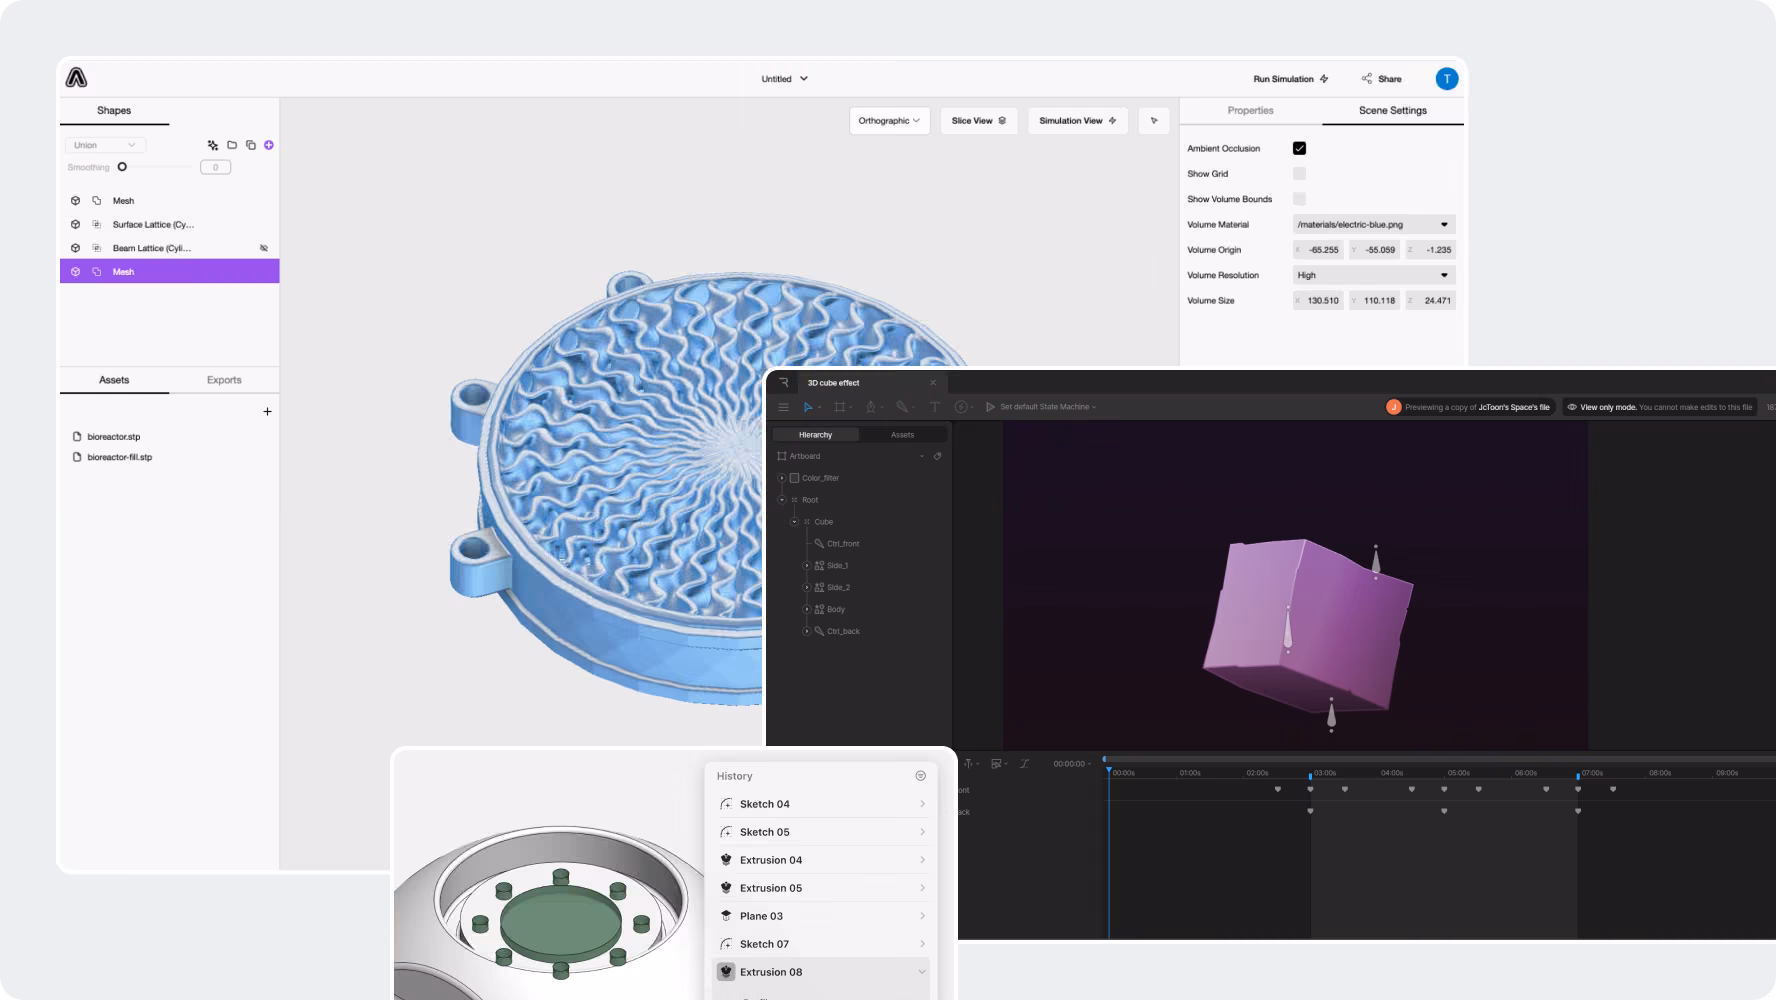Viewport: 1776px width, 1000px height.
Task: Open the History panel filter icon
Action: (920, 776)
